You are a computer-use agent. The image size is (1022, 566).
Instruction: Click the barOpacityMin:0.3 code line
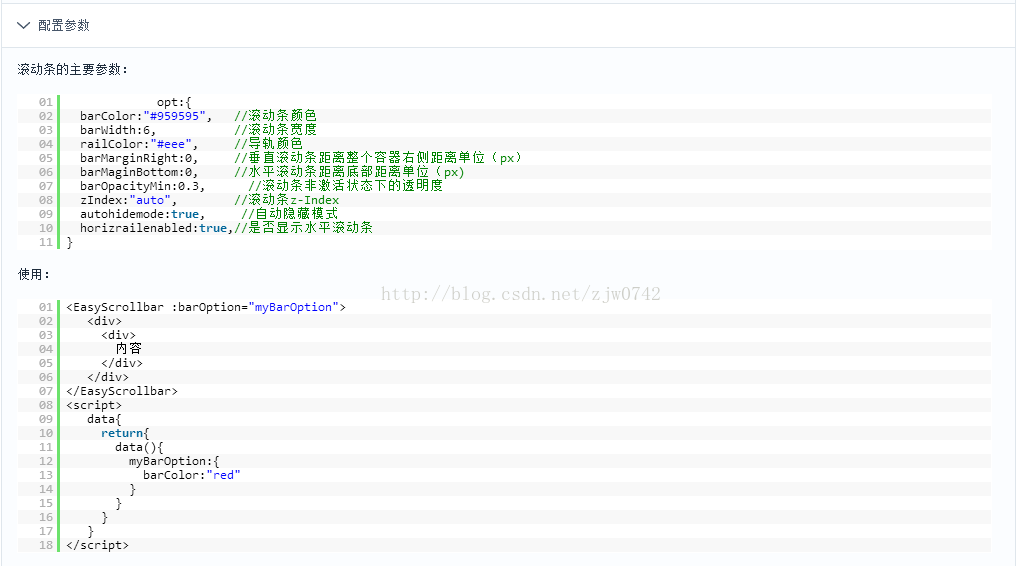coord(143,186)
